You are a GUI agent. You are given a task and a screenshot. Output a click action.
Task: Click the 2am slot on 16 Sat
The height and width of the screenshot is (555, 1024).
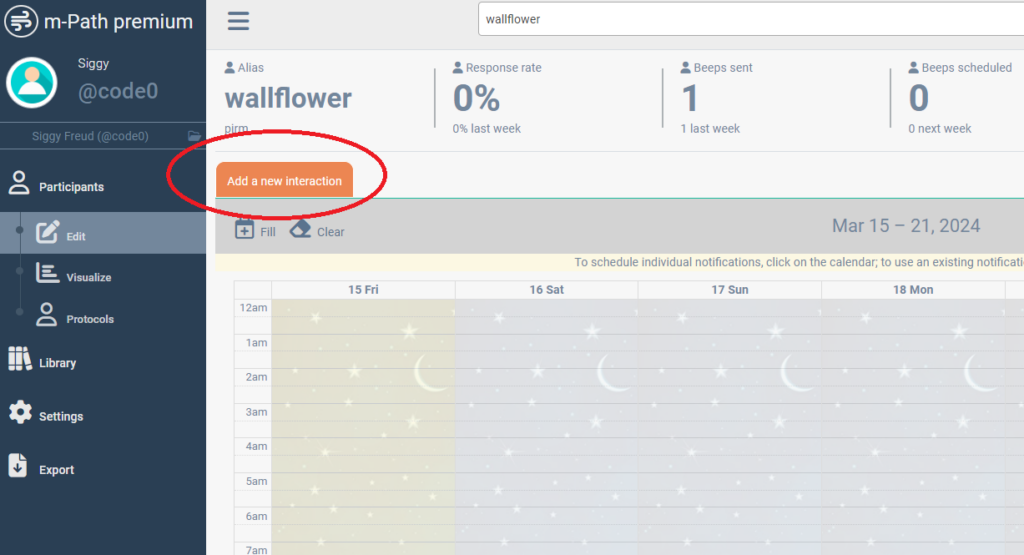pyautogui.click(x=546, y=377)
